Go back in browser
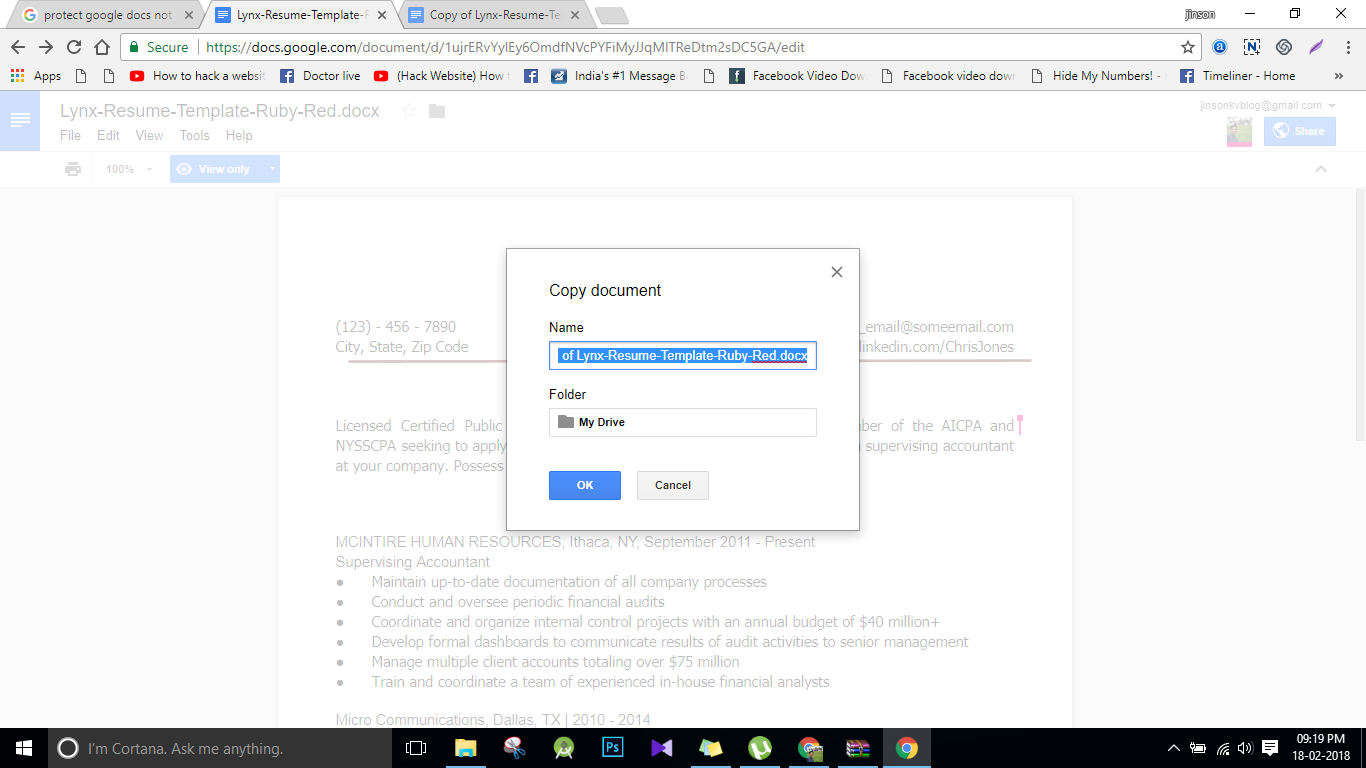Viewport: 1366px width, 768px height. click(18, 47)
